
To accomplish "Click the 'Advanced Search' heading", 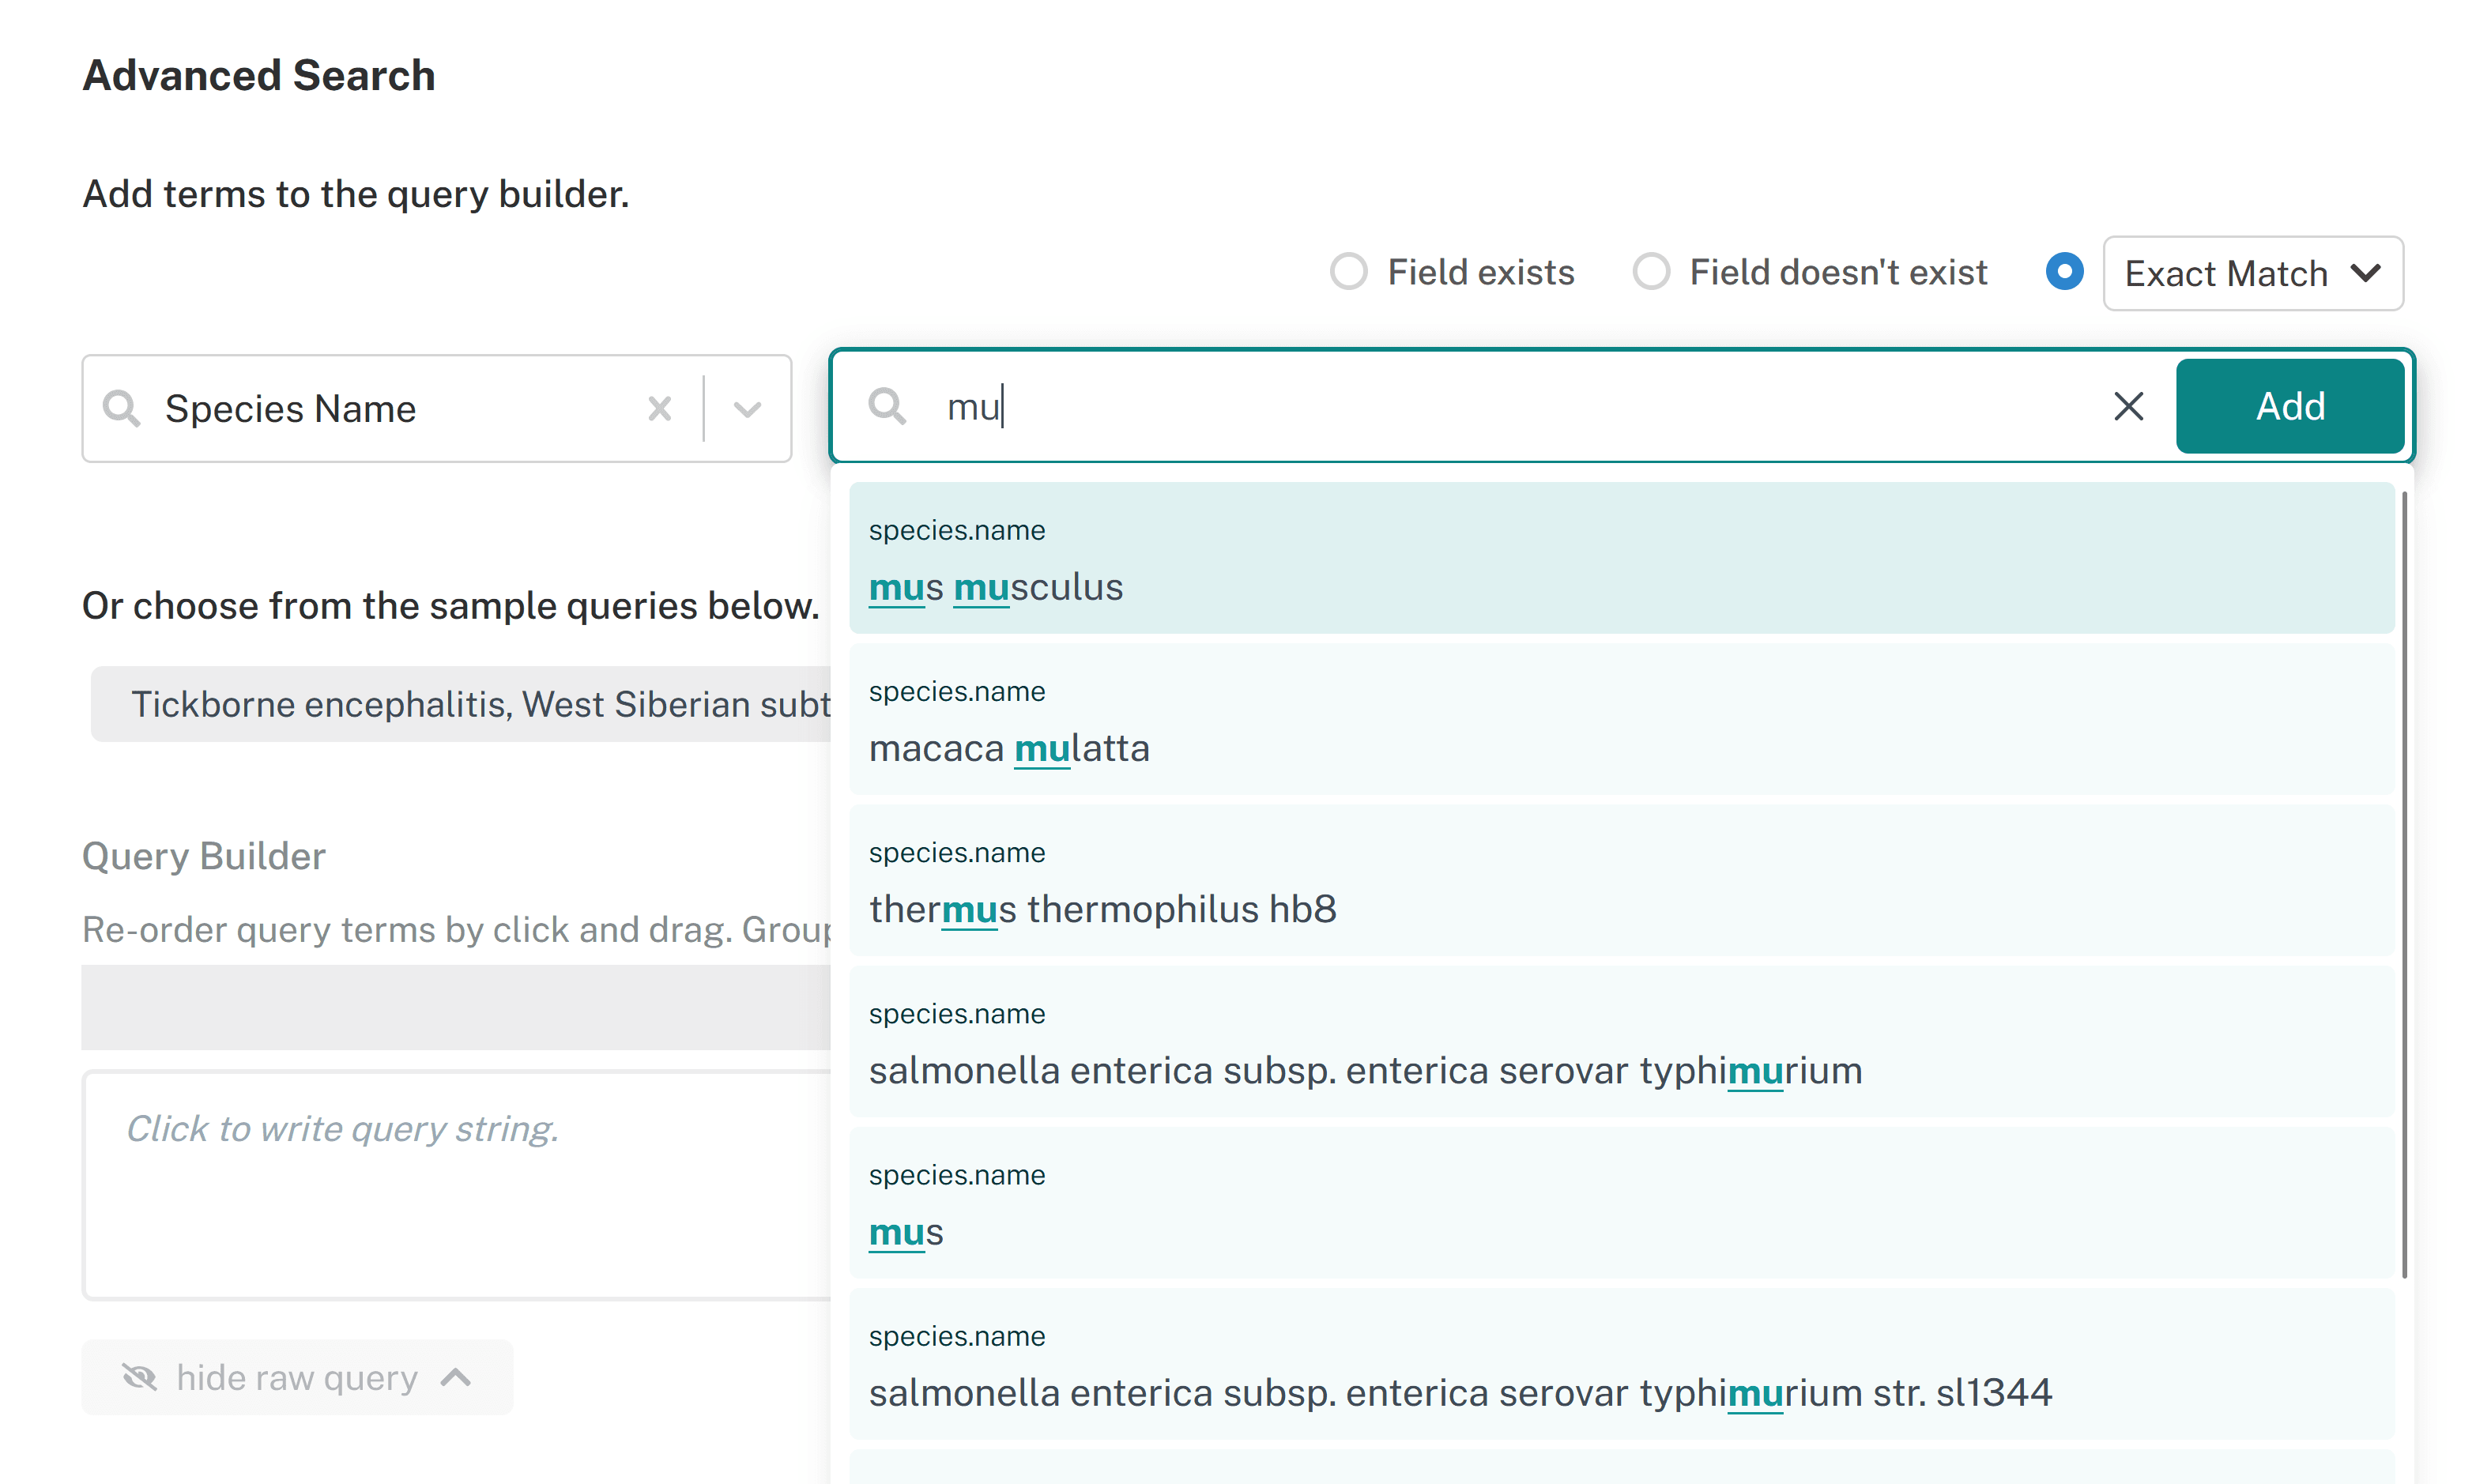I will (259, 75).
